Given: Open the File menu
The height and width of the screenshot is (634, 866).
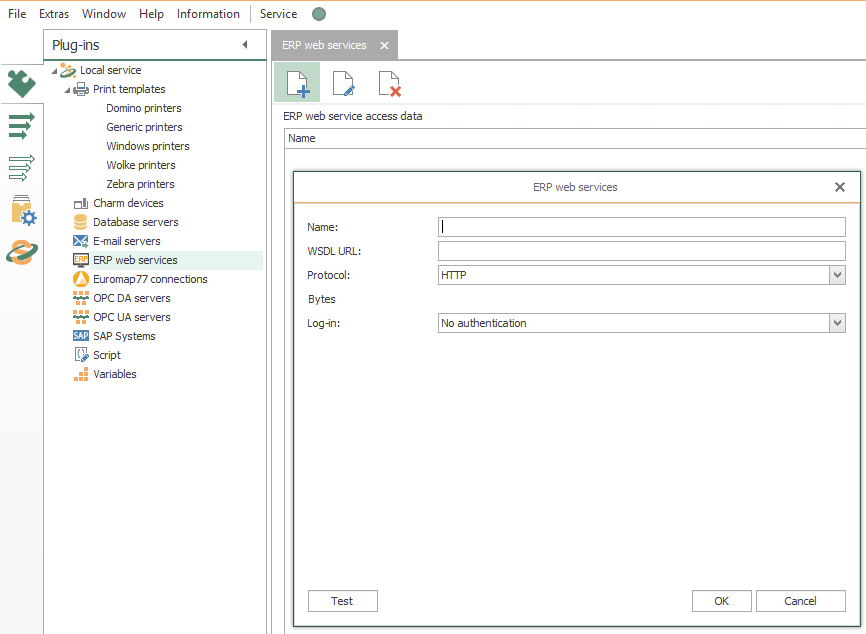Looking at the screenshot, I should pyautogui.click(x=17, y=14).
